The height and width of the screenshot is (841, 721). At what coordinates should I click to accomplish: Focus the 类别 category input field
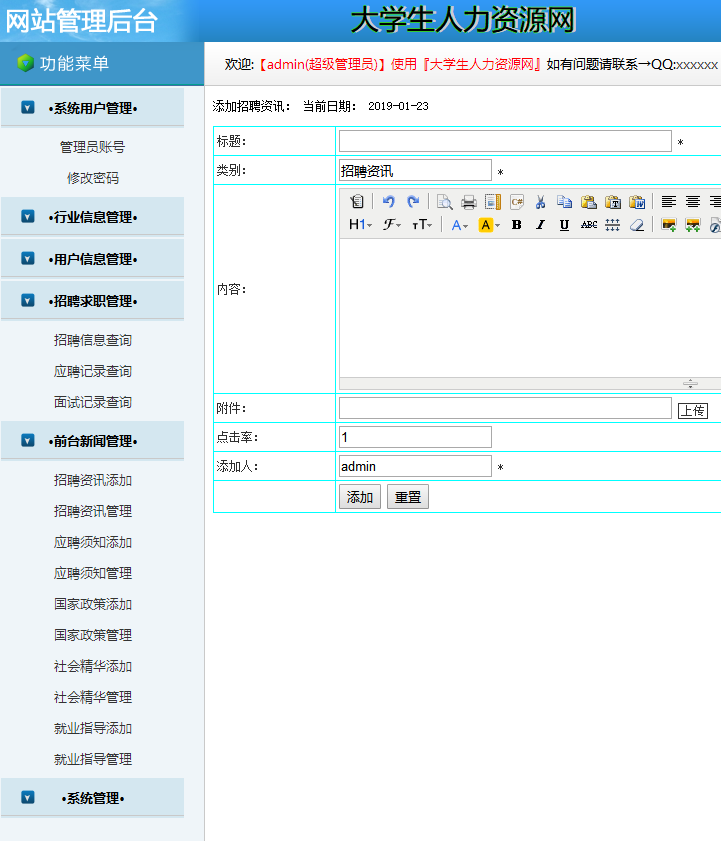(x=415, y=170)
